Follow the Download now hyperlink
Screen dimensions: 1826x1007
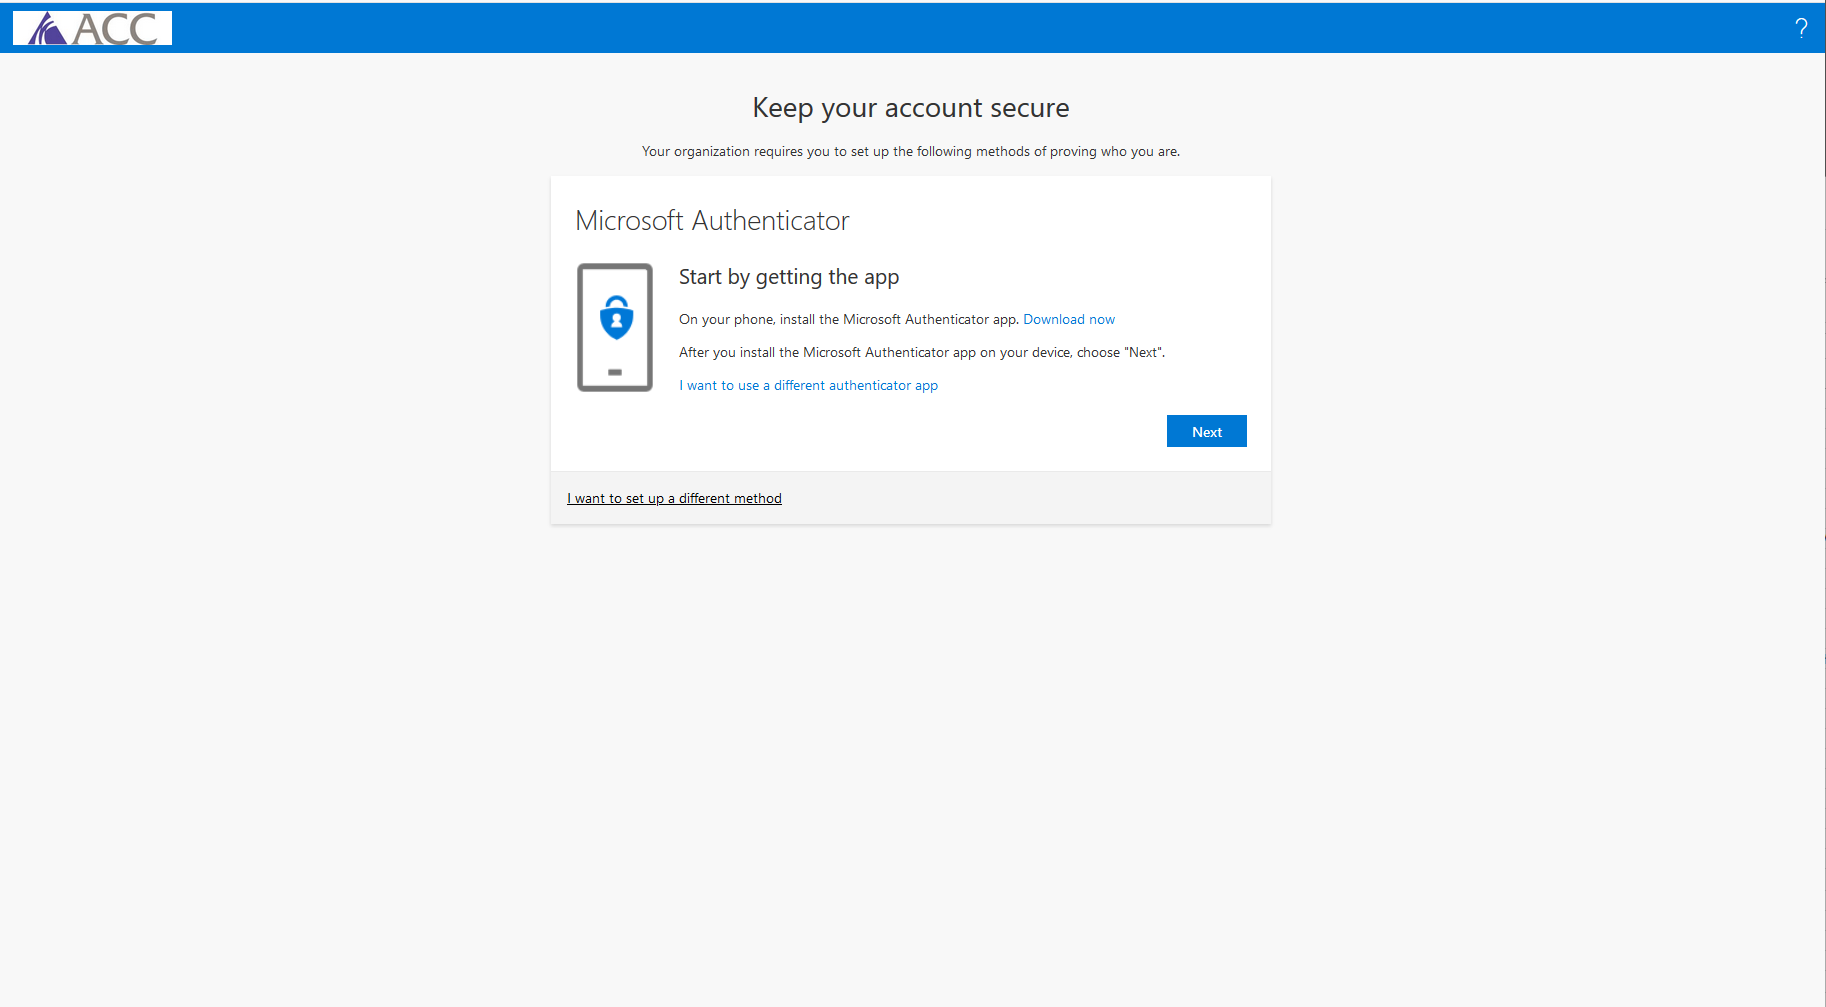pyautogui.click(x=1068, y=319)
